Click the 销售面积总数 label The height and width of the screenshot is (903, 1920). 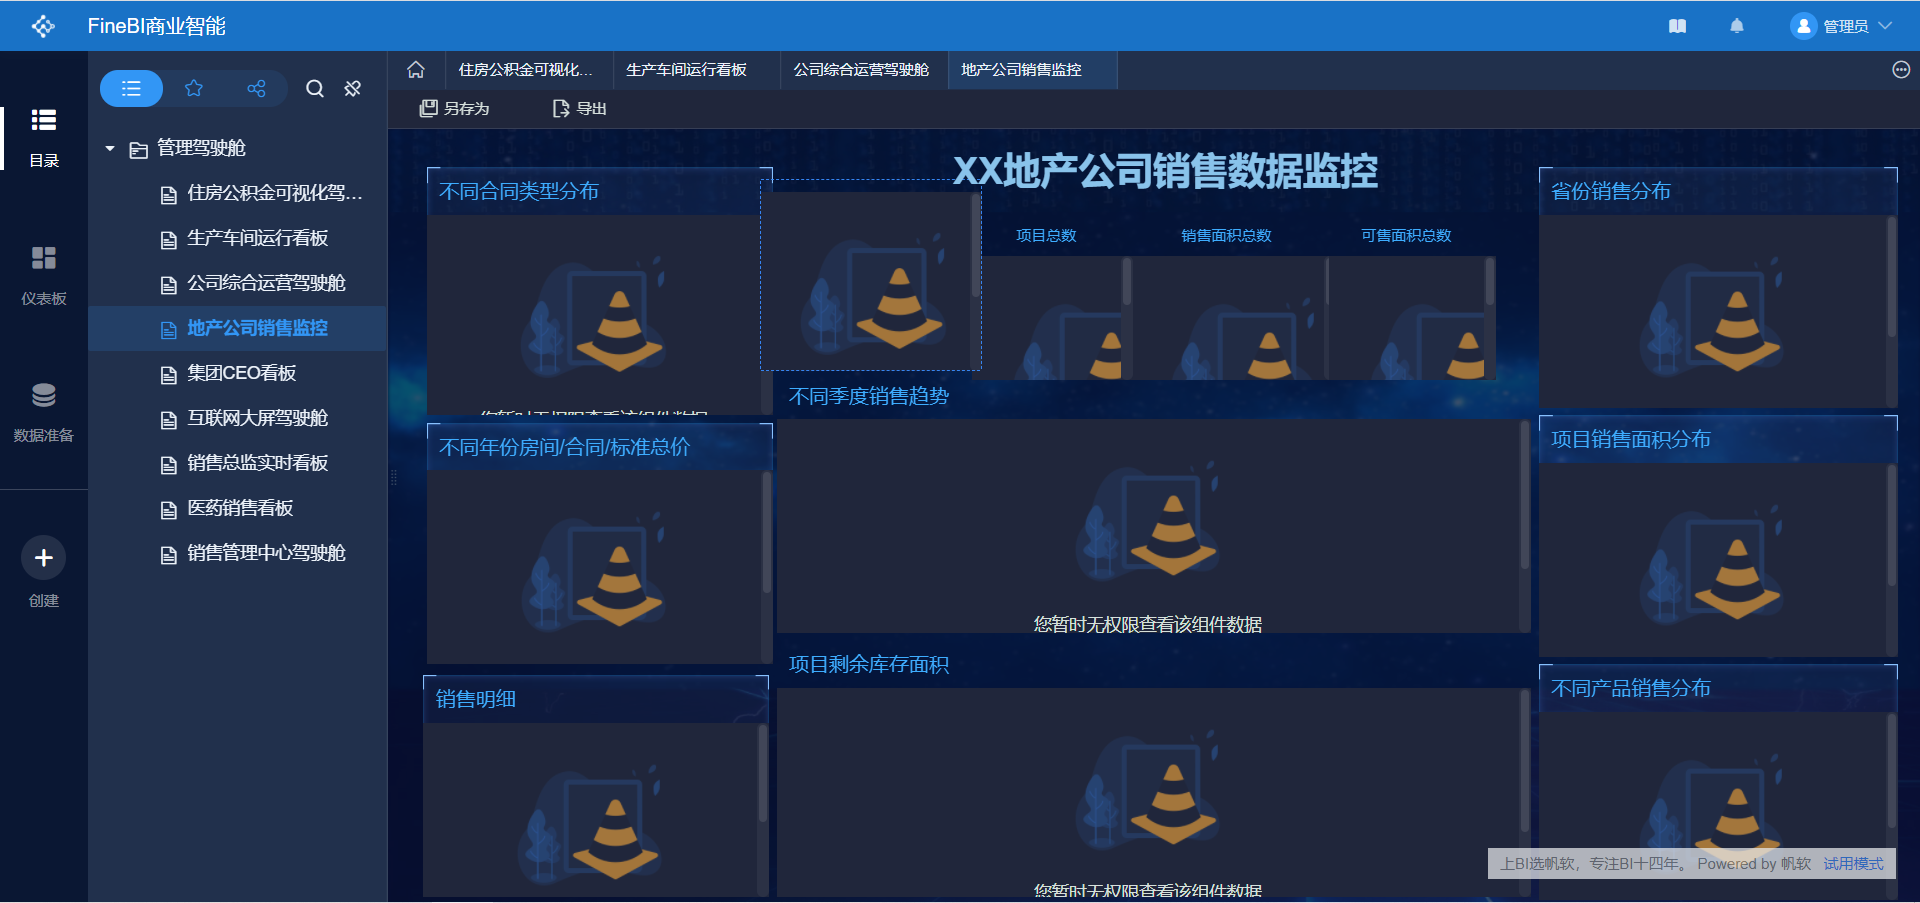point(1226,235)
